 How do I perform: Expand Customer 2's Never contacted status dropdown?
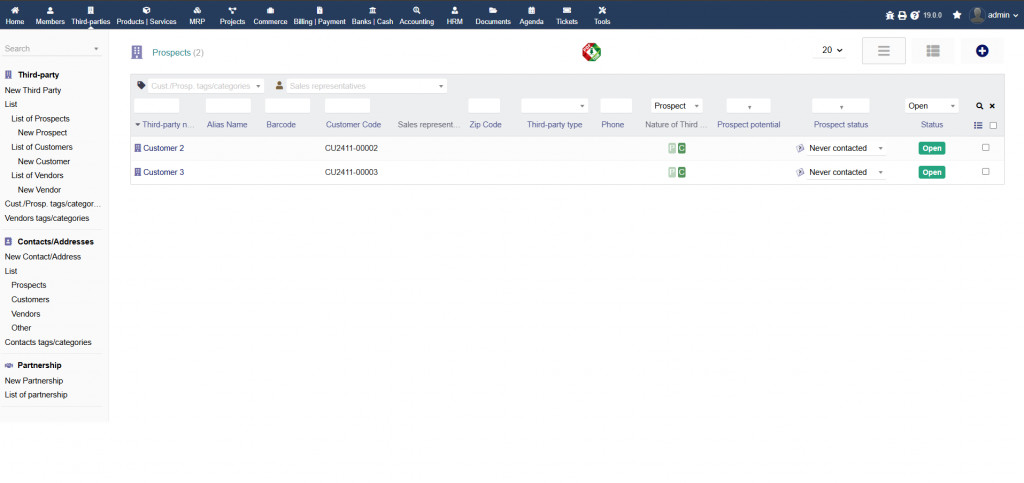pos(846,148)
